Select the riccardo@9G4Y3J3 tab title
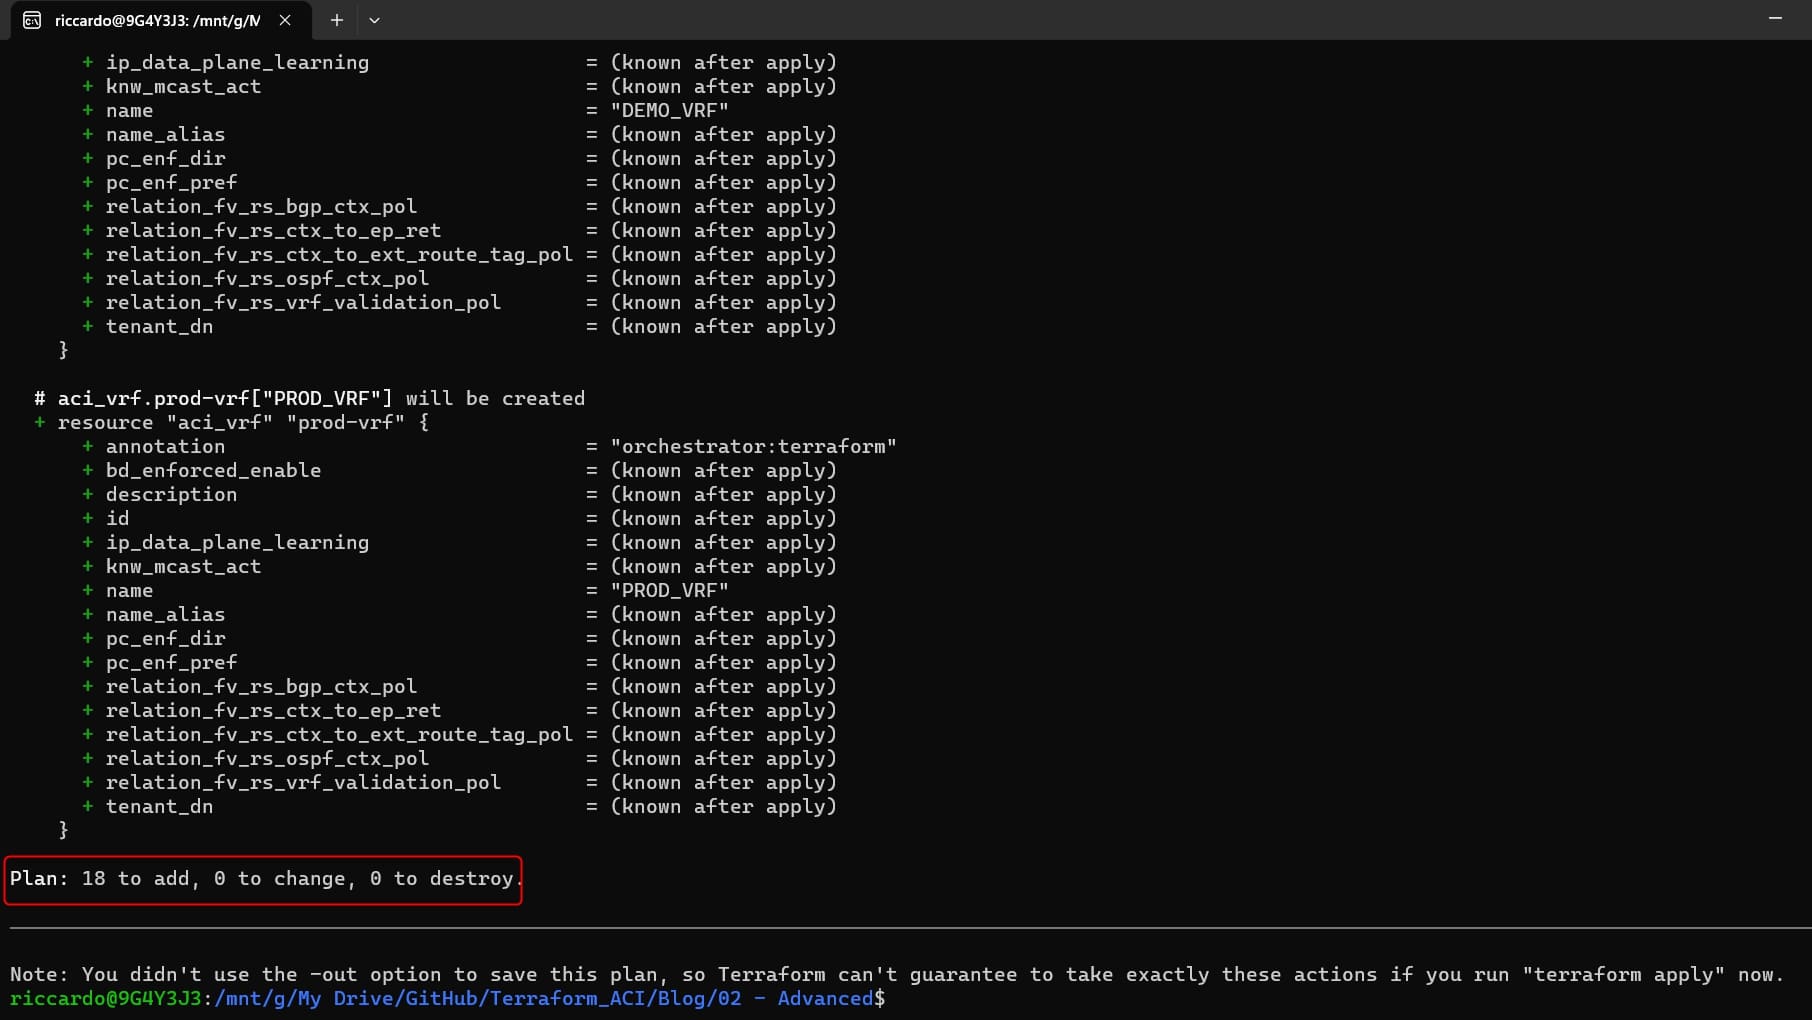This screenshot has width=1812, height=1020. [x=157, y=20]
